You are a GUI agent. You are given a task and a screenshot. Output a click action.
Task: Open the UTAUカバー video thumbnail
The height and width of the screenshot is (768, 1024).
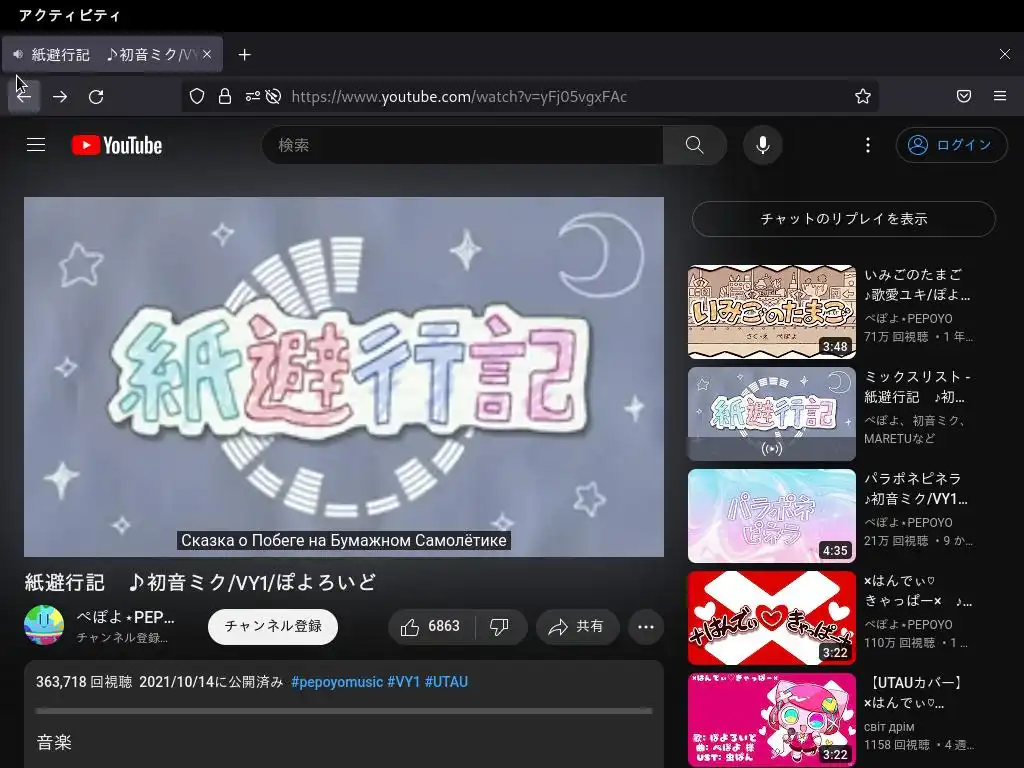(x=771, y=719)
